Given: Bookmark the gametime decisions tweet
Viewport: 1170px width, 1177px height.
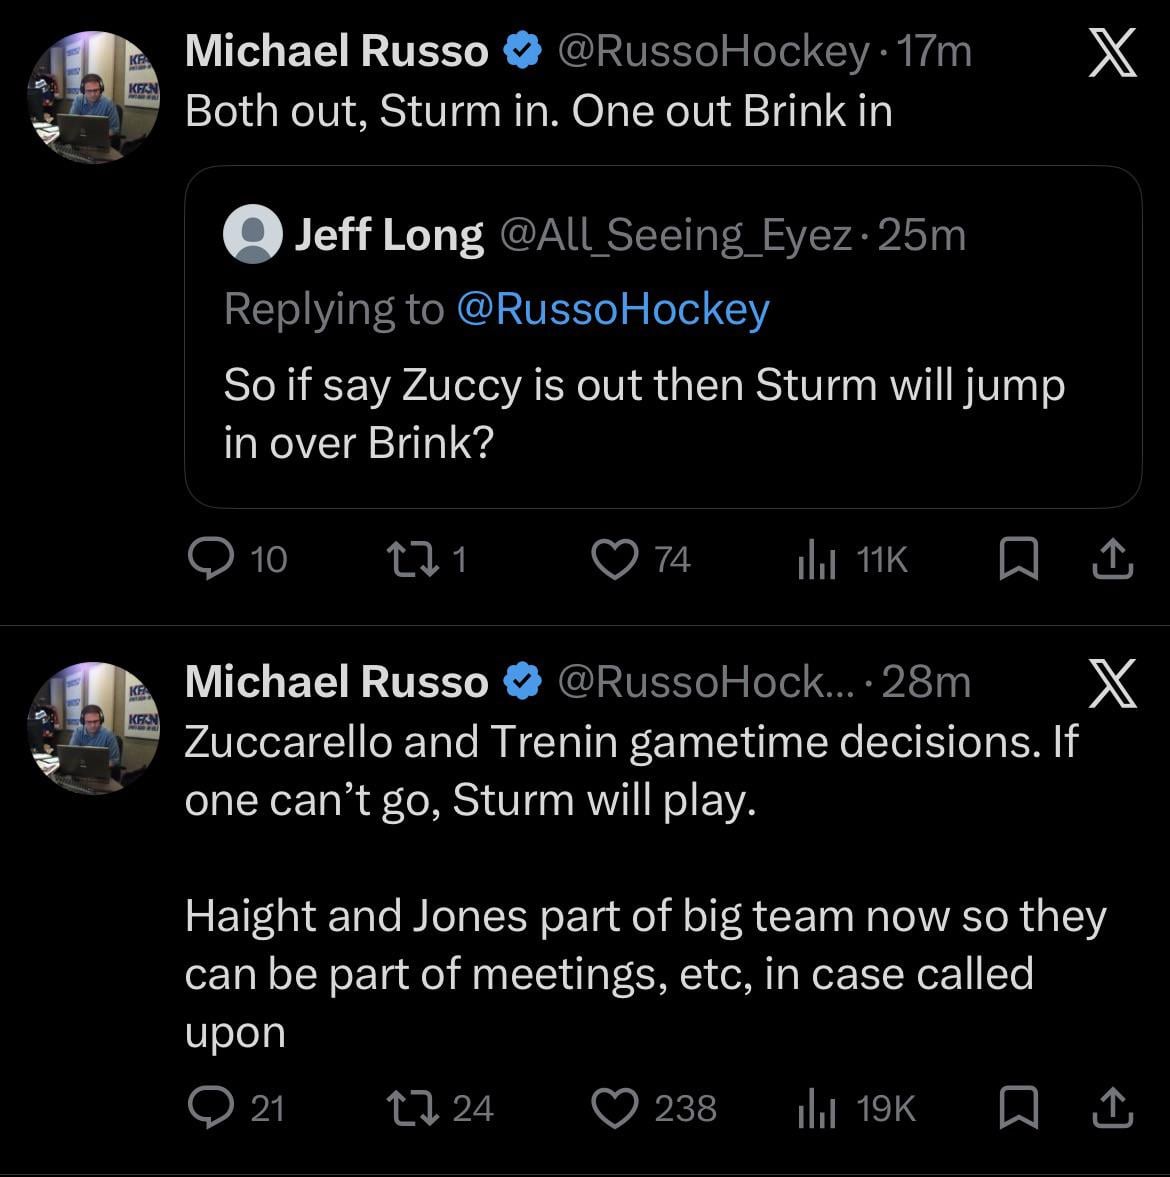Looking at the screenshot, I should pyautogui.click(x=1018, y=1109).
